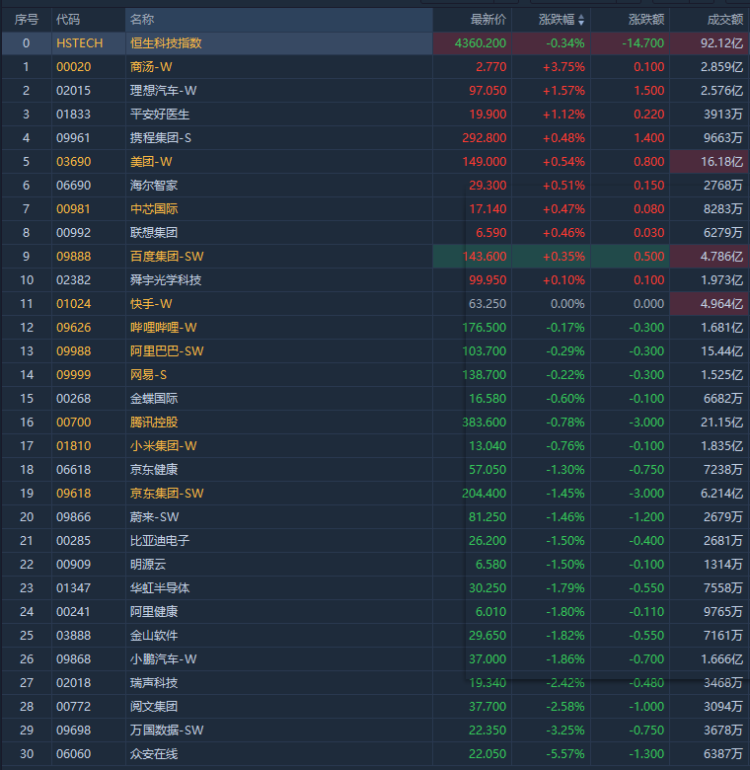This screenshot has width=750, height=770.
Task: Open stock 小鹏汽车-W
Action: [163, 659]
